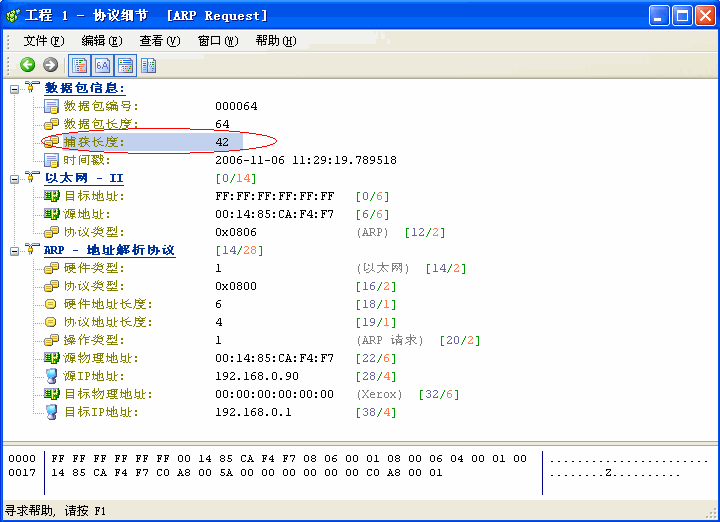Select the 数据包编号 row label
Image resolution: width=720 pixels, height=522 pixels.
tap(101, 106)
